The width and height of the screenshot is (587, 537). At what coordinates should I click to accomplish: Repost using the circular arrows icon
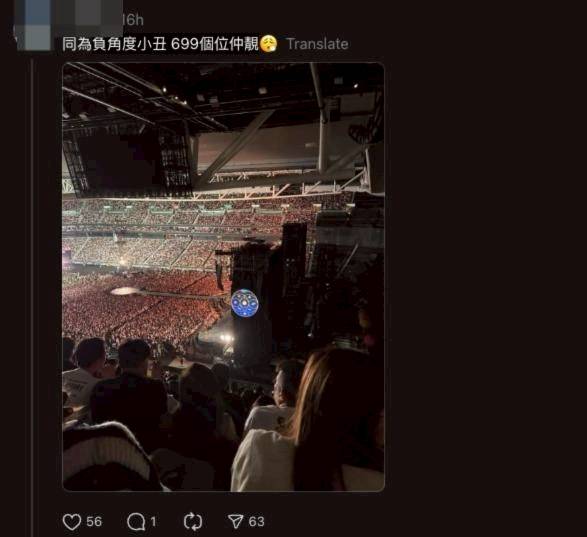[x=193, y=522]
